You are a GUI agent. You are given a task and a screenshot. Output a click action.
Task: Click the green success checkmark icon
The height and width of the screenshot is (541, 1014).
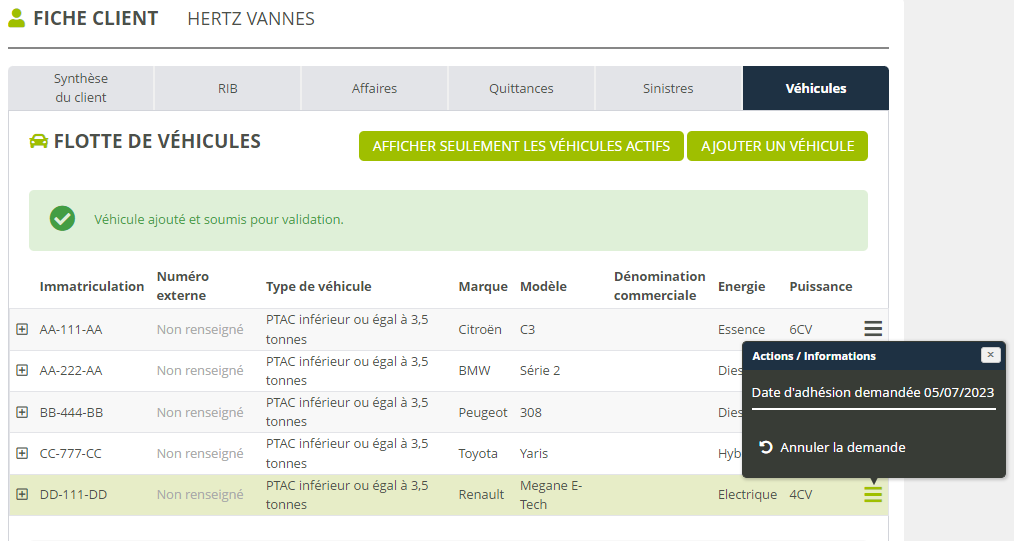pyautogui.click(x=63, y=219)
